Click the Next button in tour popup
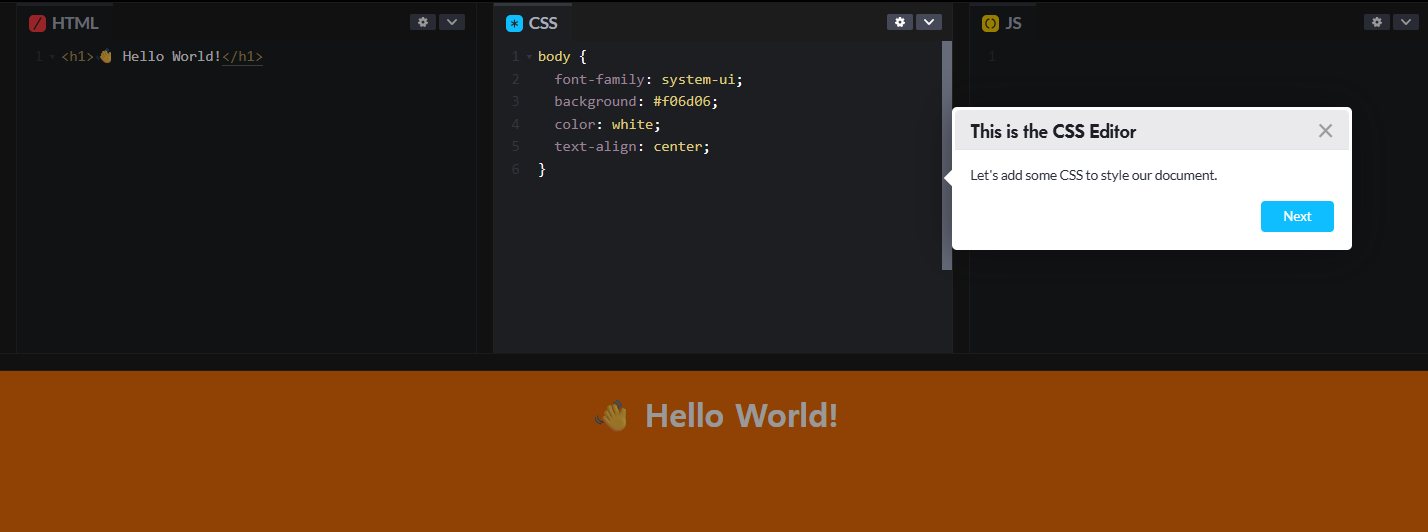1428x532 pixels. [x=1297, y=216]
